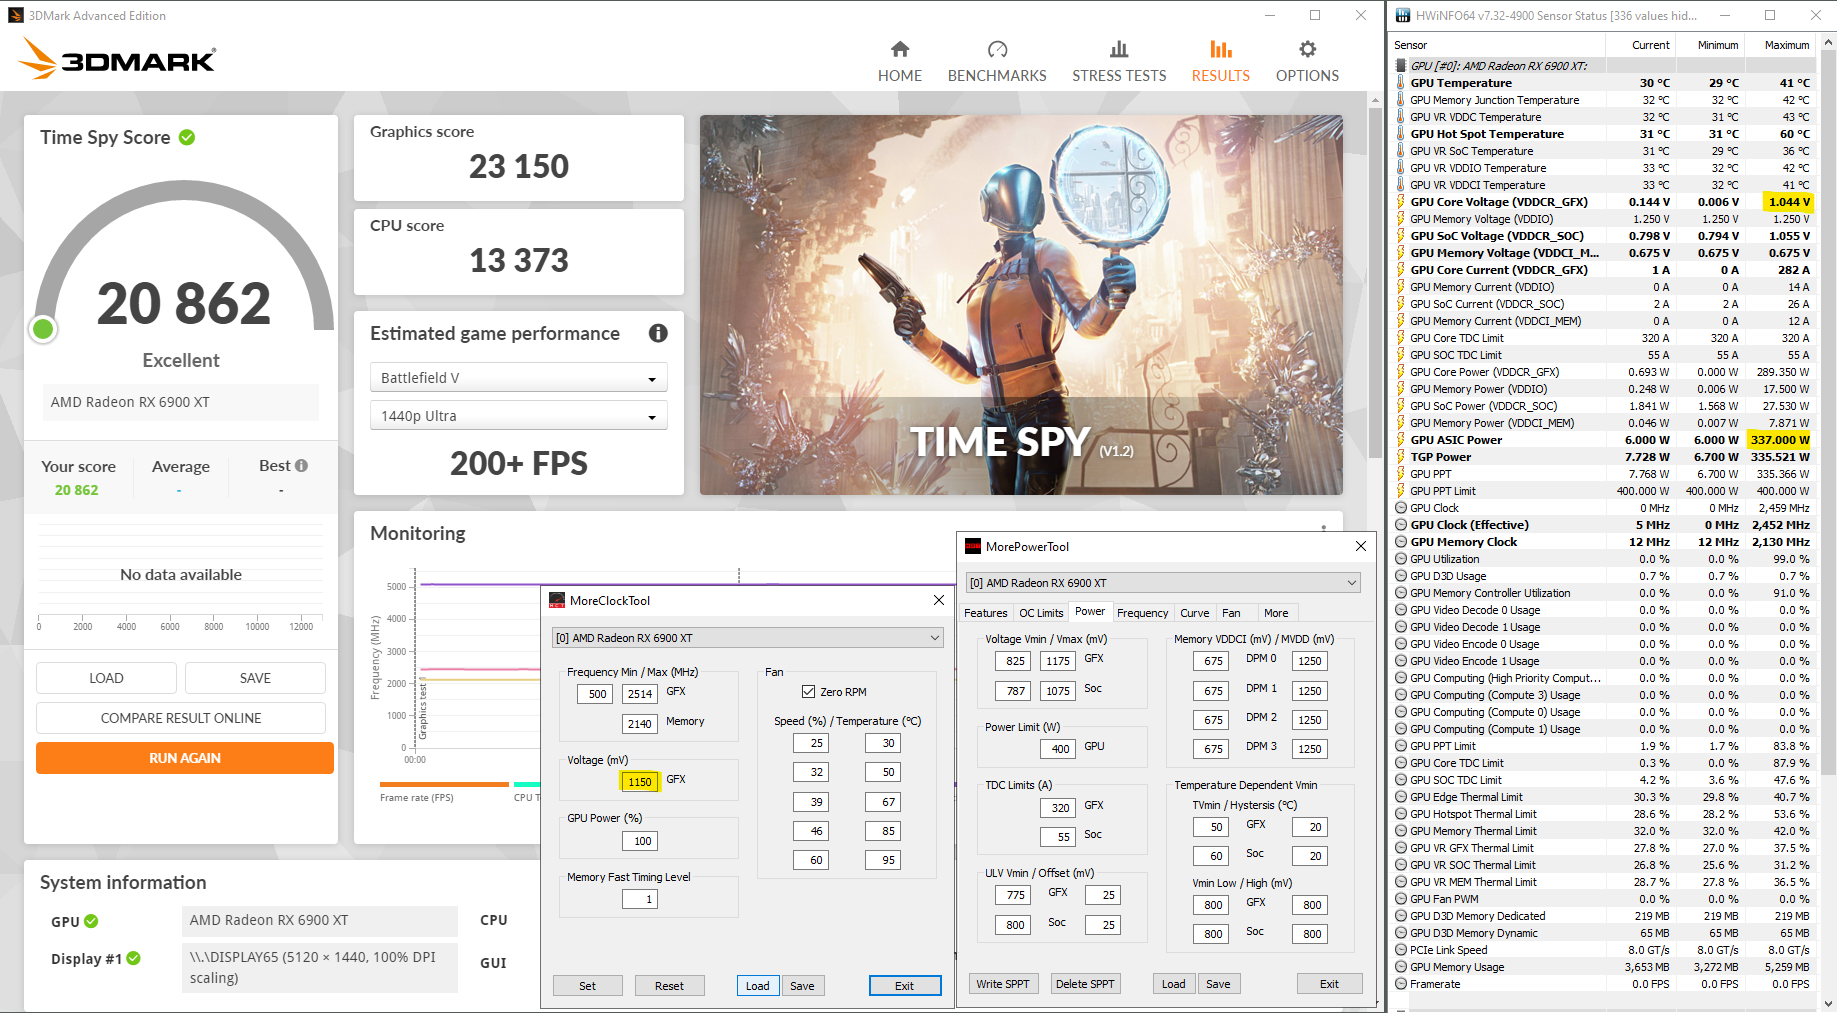
Task: Click the green check next to GPU in System information
Action: pos(91,921)
